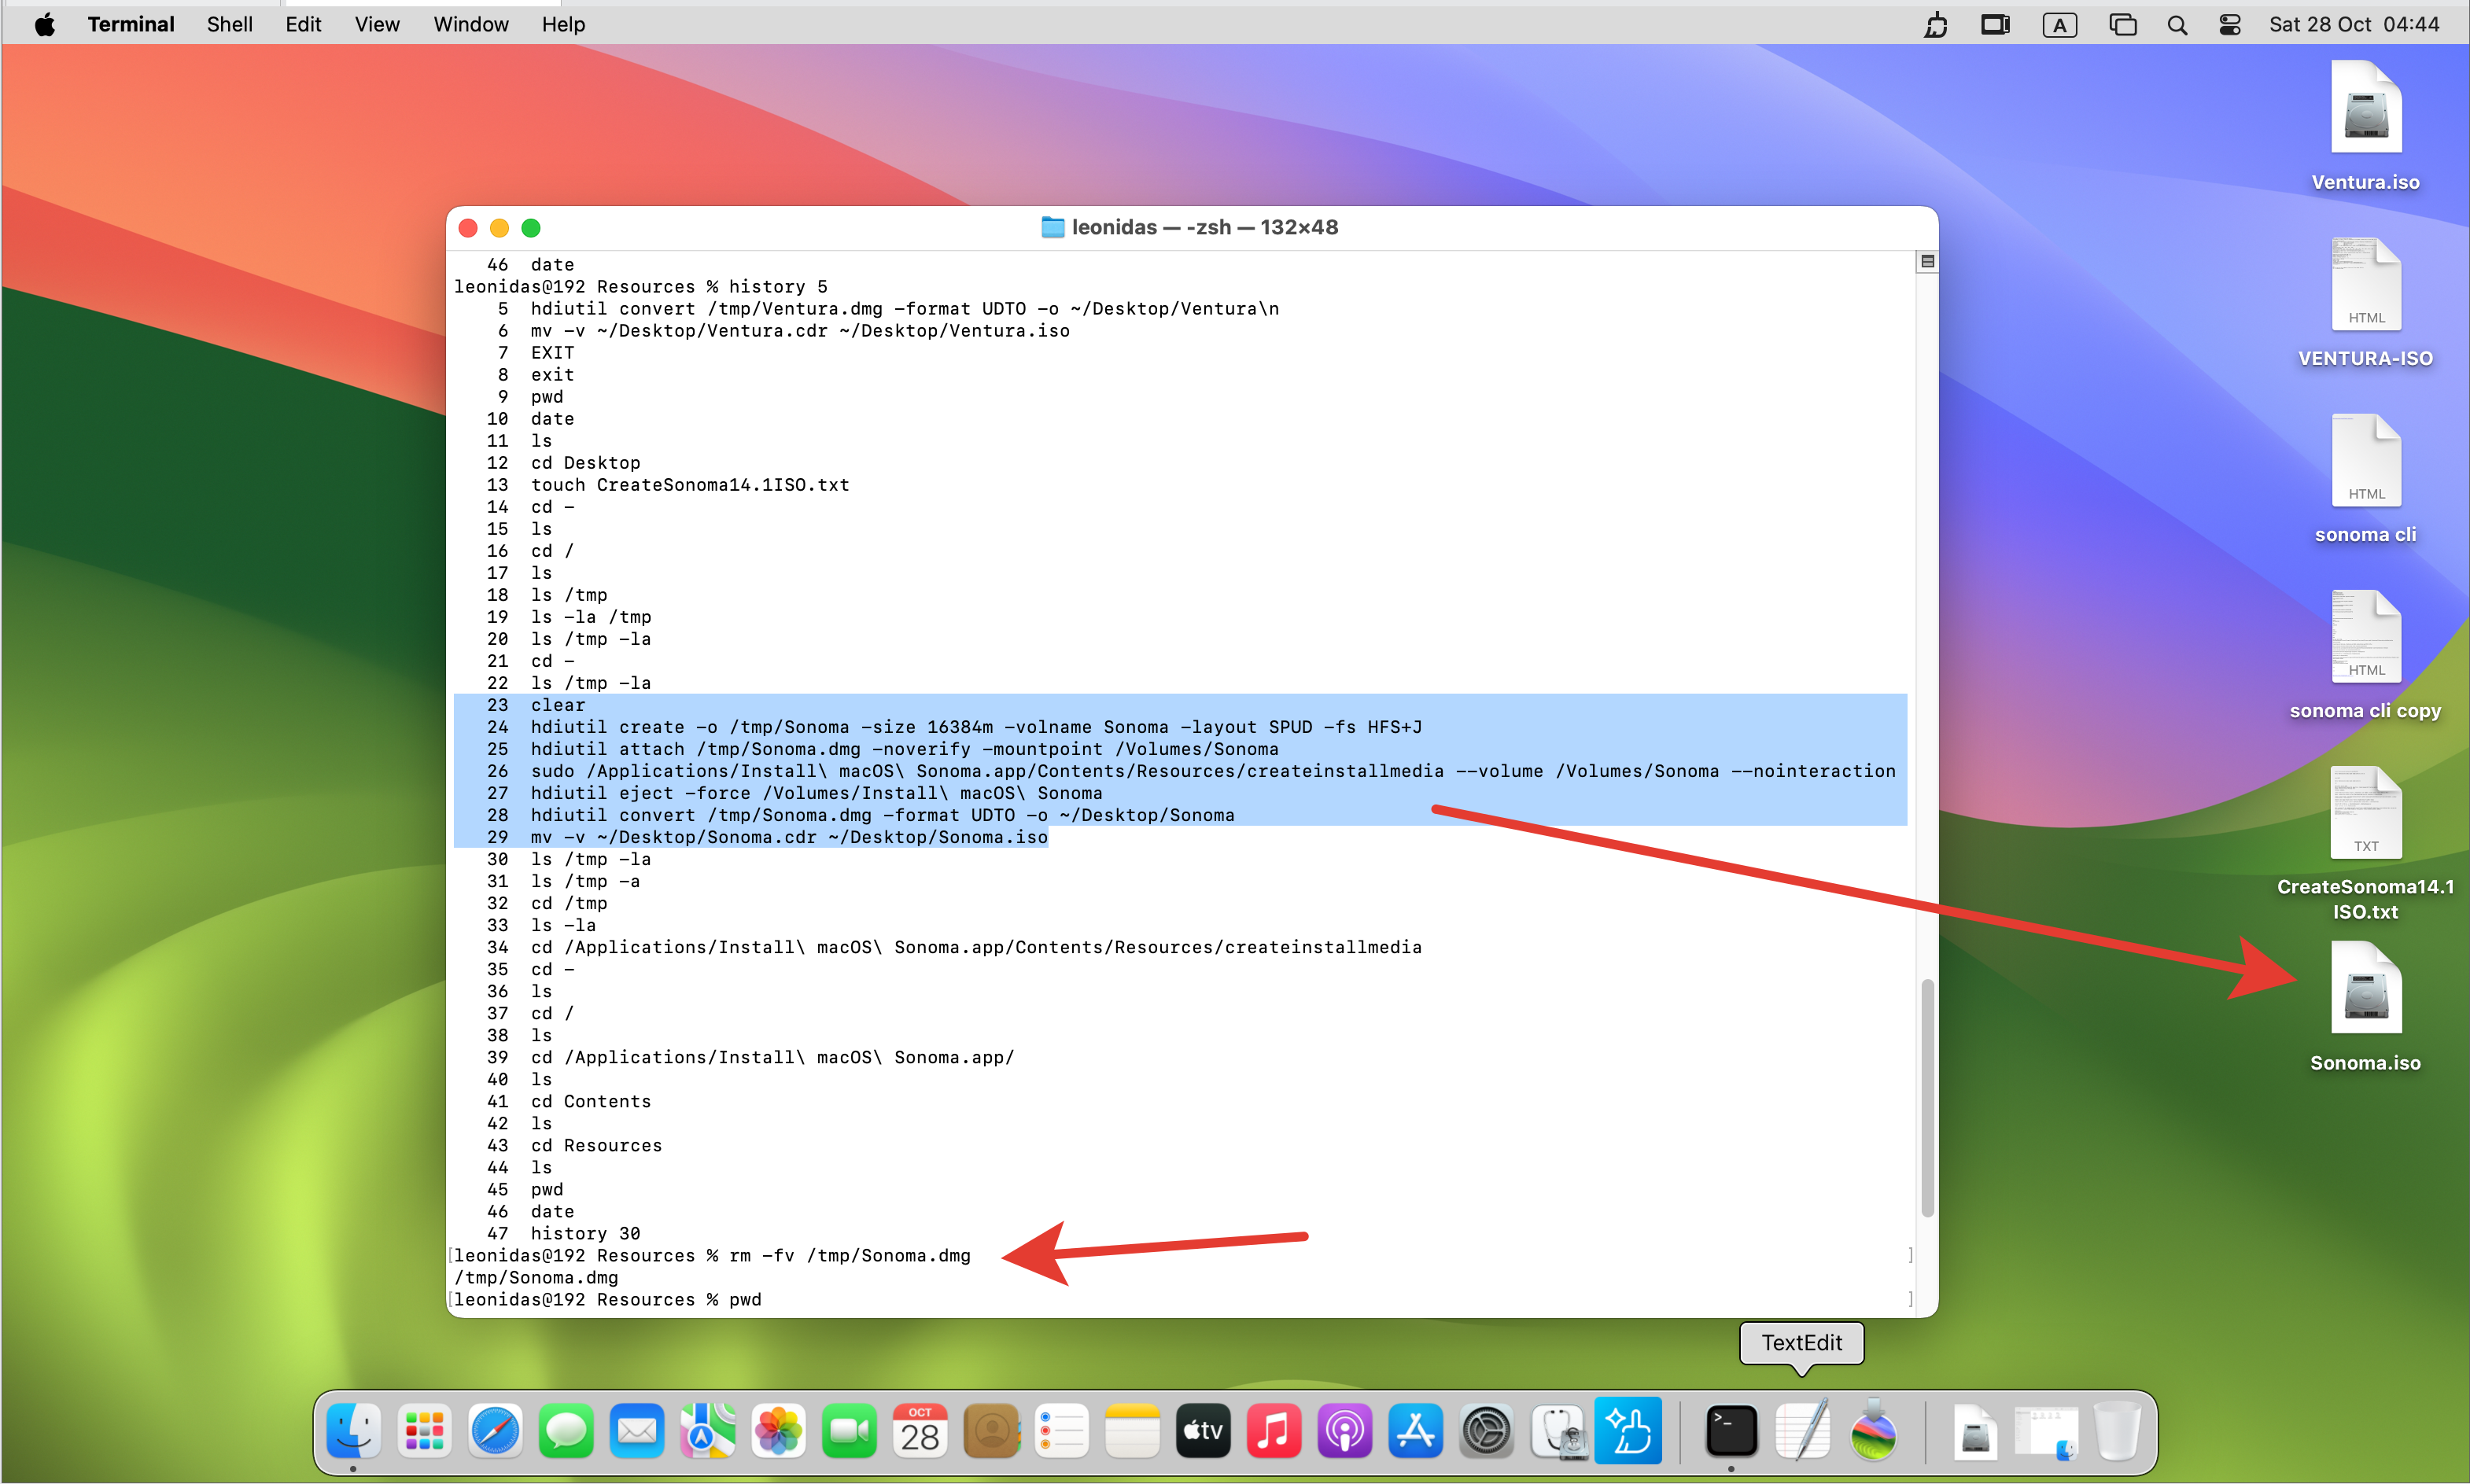Click the 'sudo /Applications/Install macOS Sonoma.app' createinstallmedia line
The height and width of the screenshot is (1484, 2470).
click(1212, 771)
